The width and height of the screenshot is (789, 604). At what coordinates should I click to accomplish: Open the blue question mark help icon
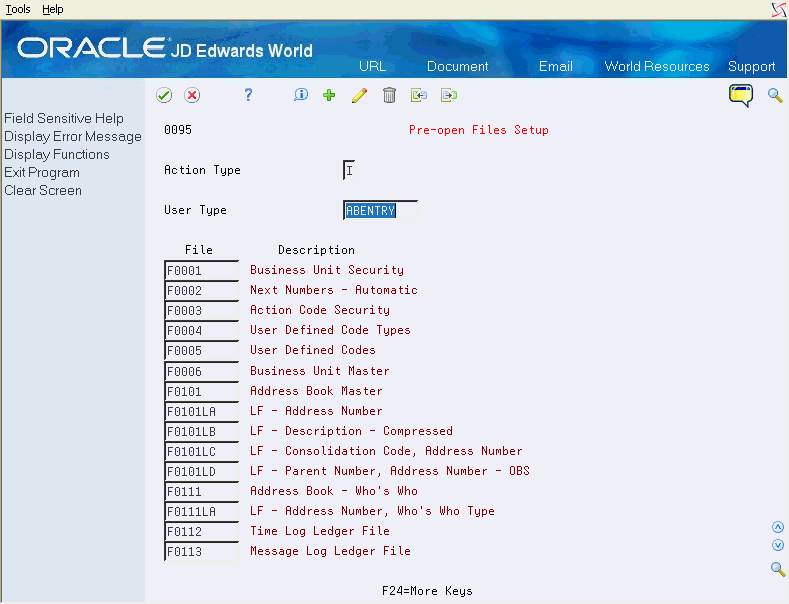pos(248,95)
